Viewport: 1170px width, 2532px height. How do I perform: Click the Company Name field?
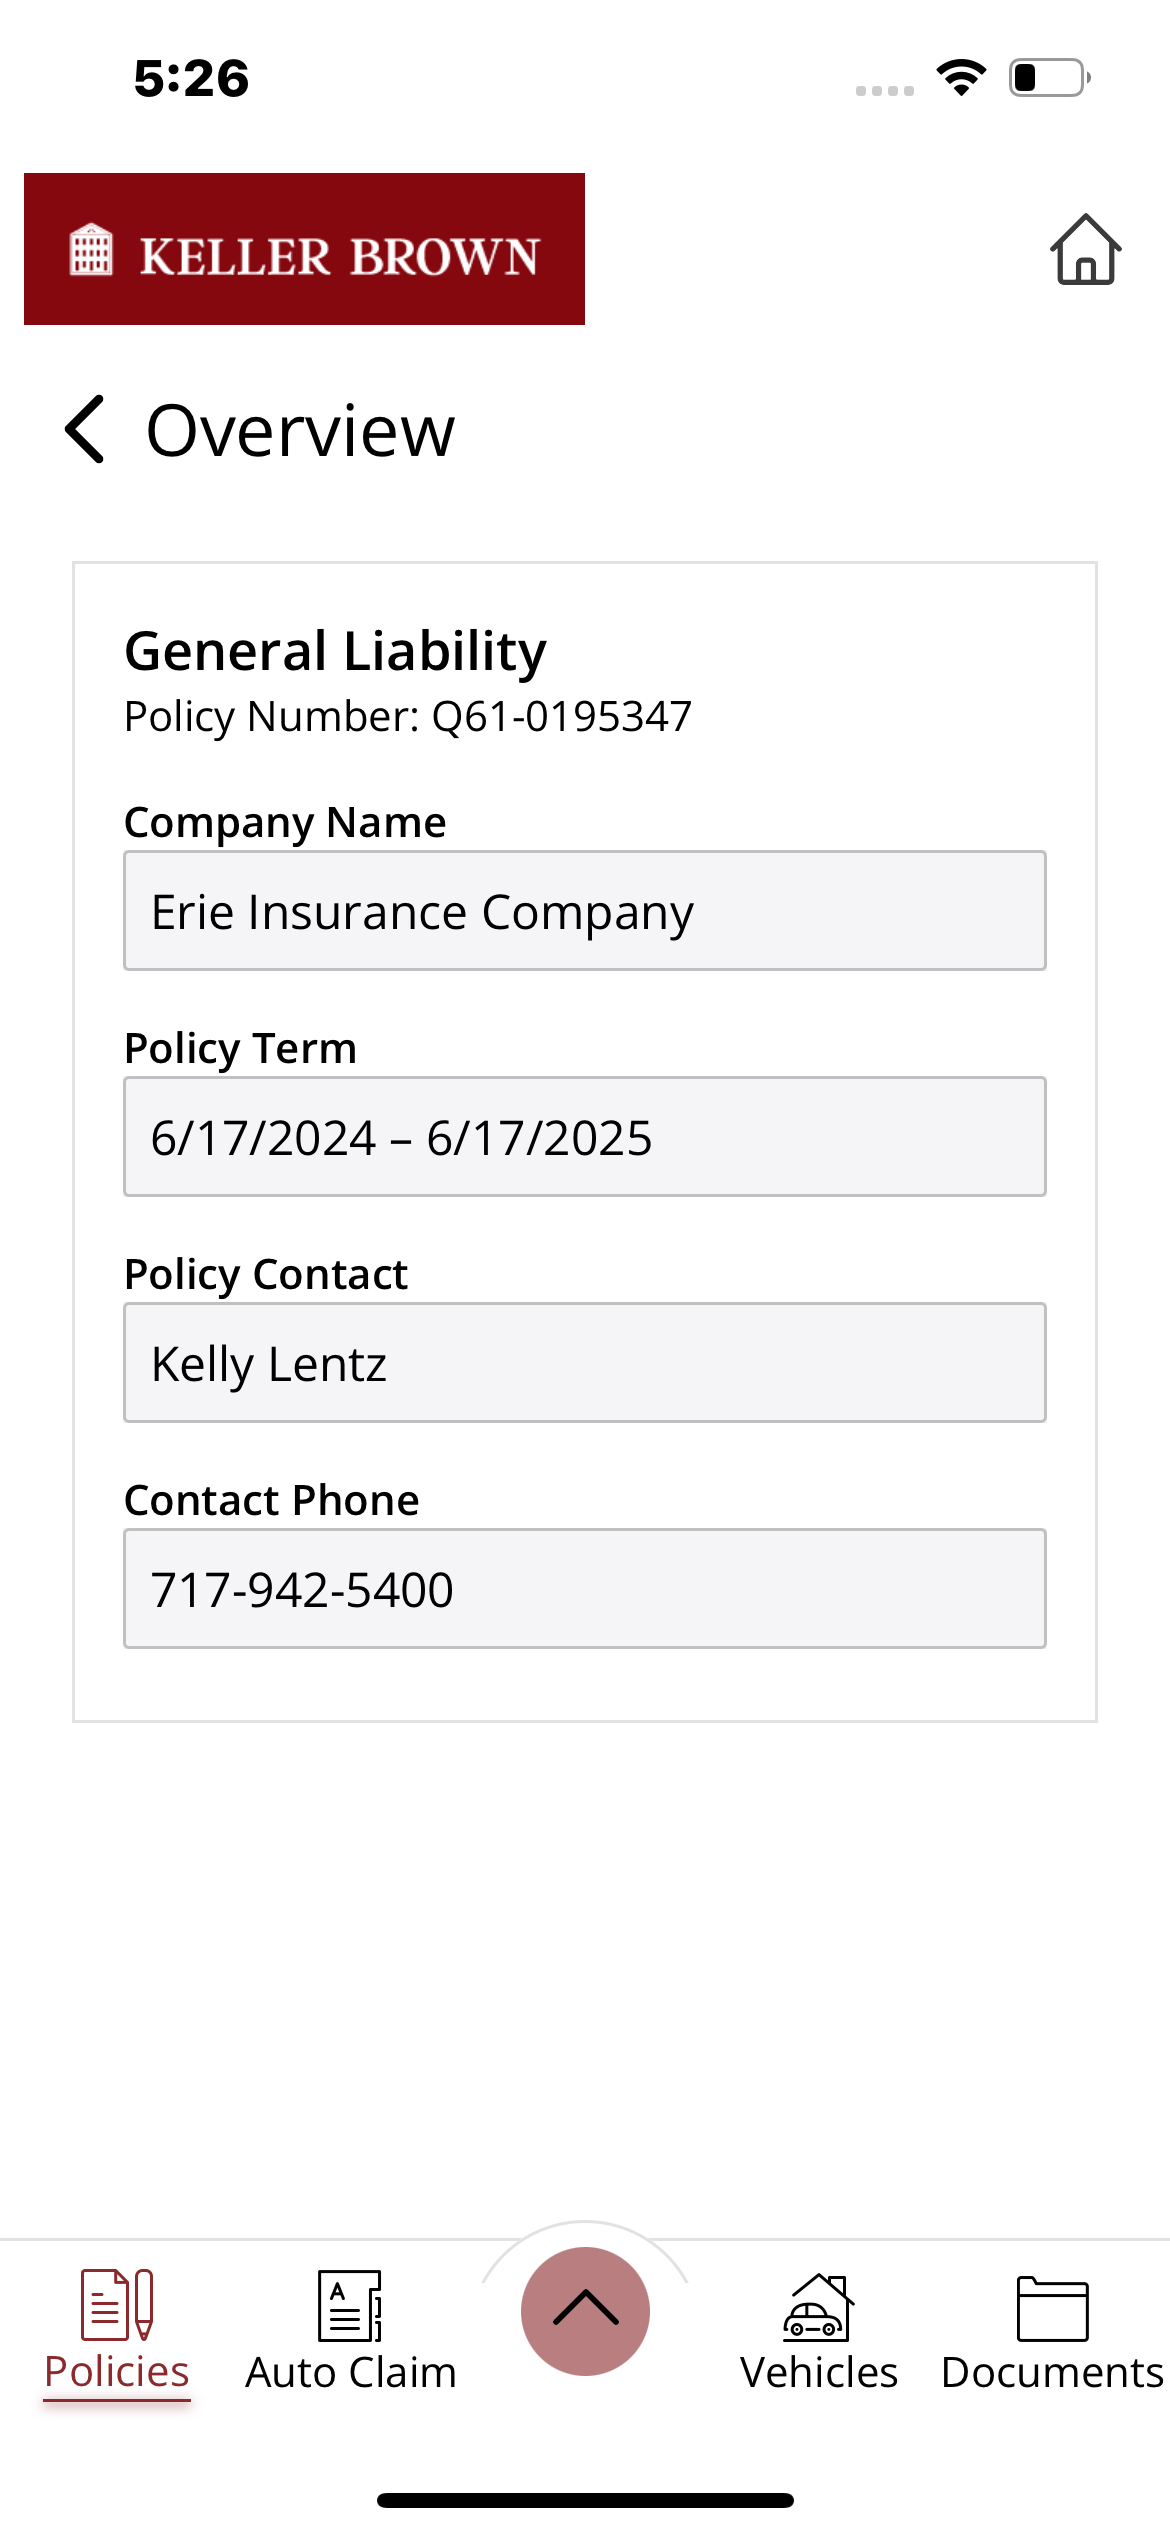[585, 911]
